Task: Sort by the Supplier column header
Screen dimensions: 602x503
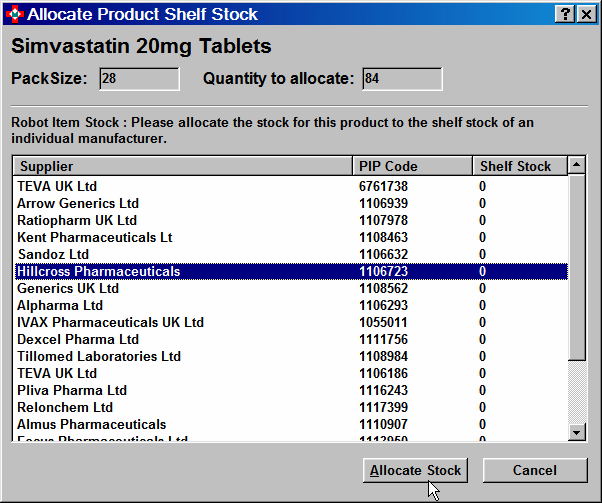Action: tap(183, 166)
